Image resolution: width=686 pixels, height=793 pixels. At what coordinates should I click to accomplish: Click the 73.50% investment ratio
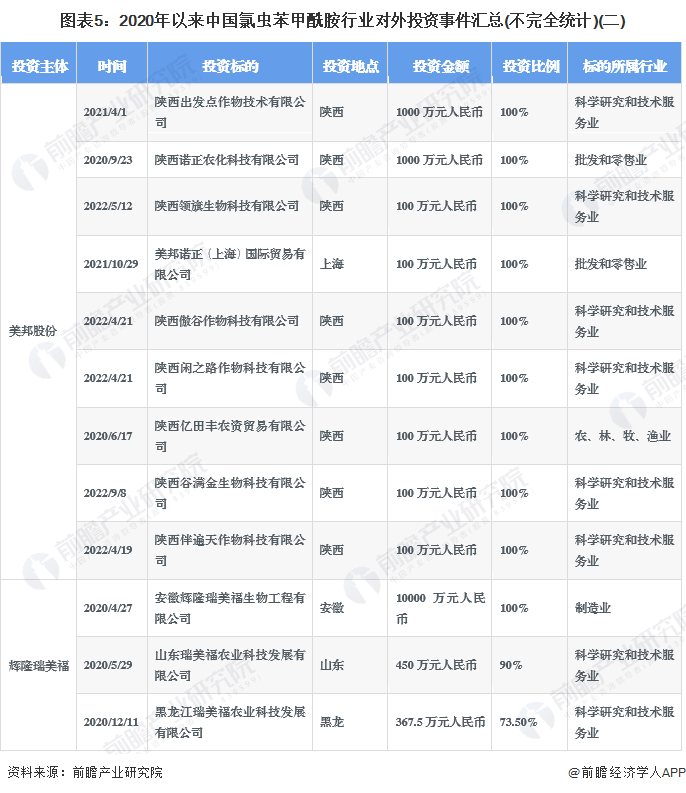(x=519, y=722)
